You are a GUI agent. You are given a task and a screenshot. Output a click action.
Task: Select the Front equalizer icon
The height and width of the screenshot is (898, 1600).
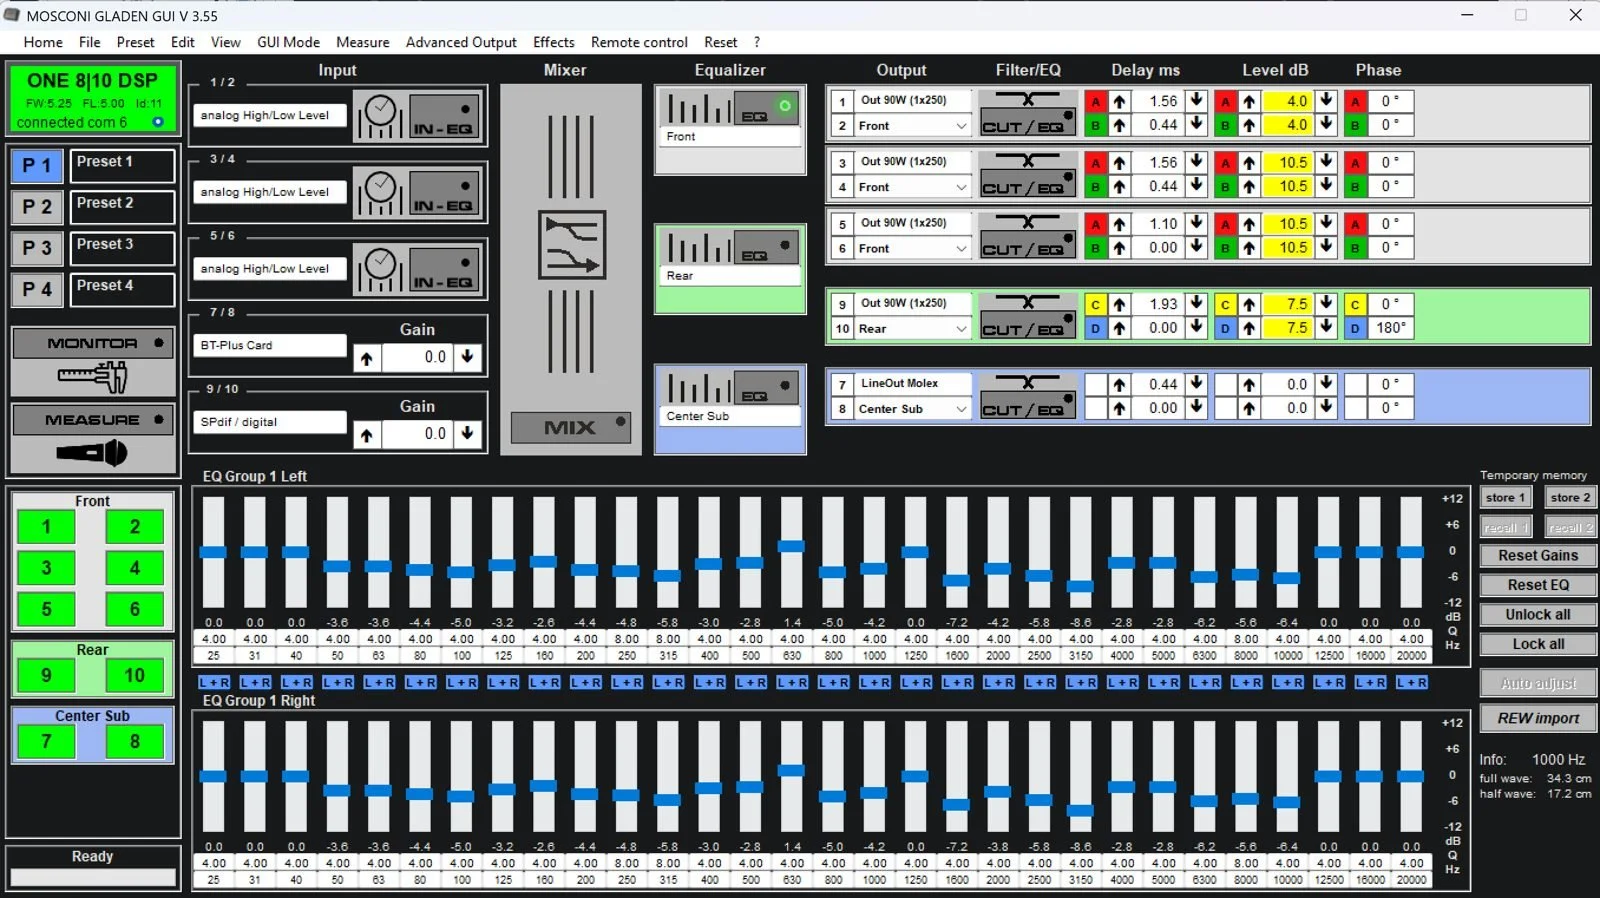coord(730,108)
